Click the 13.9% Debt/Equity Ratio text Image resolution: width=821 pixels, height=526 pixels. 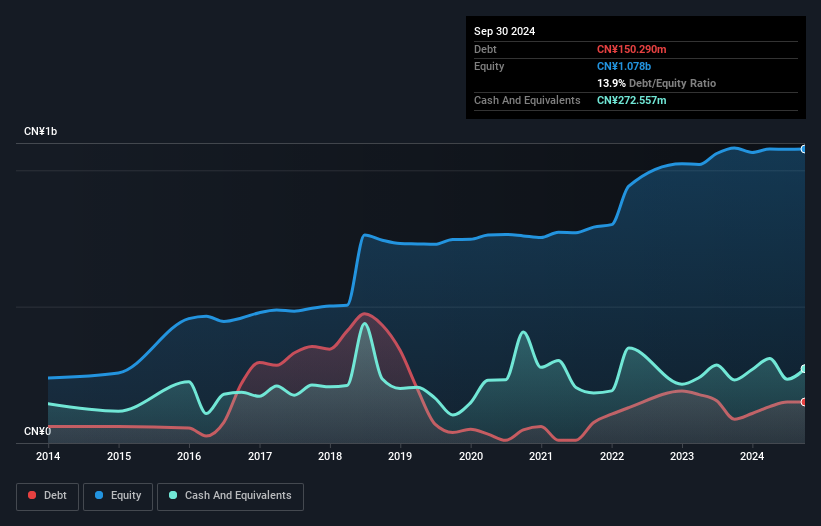pos(656,83)
